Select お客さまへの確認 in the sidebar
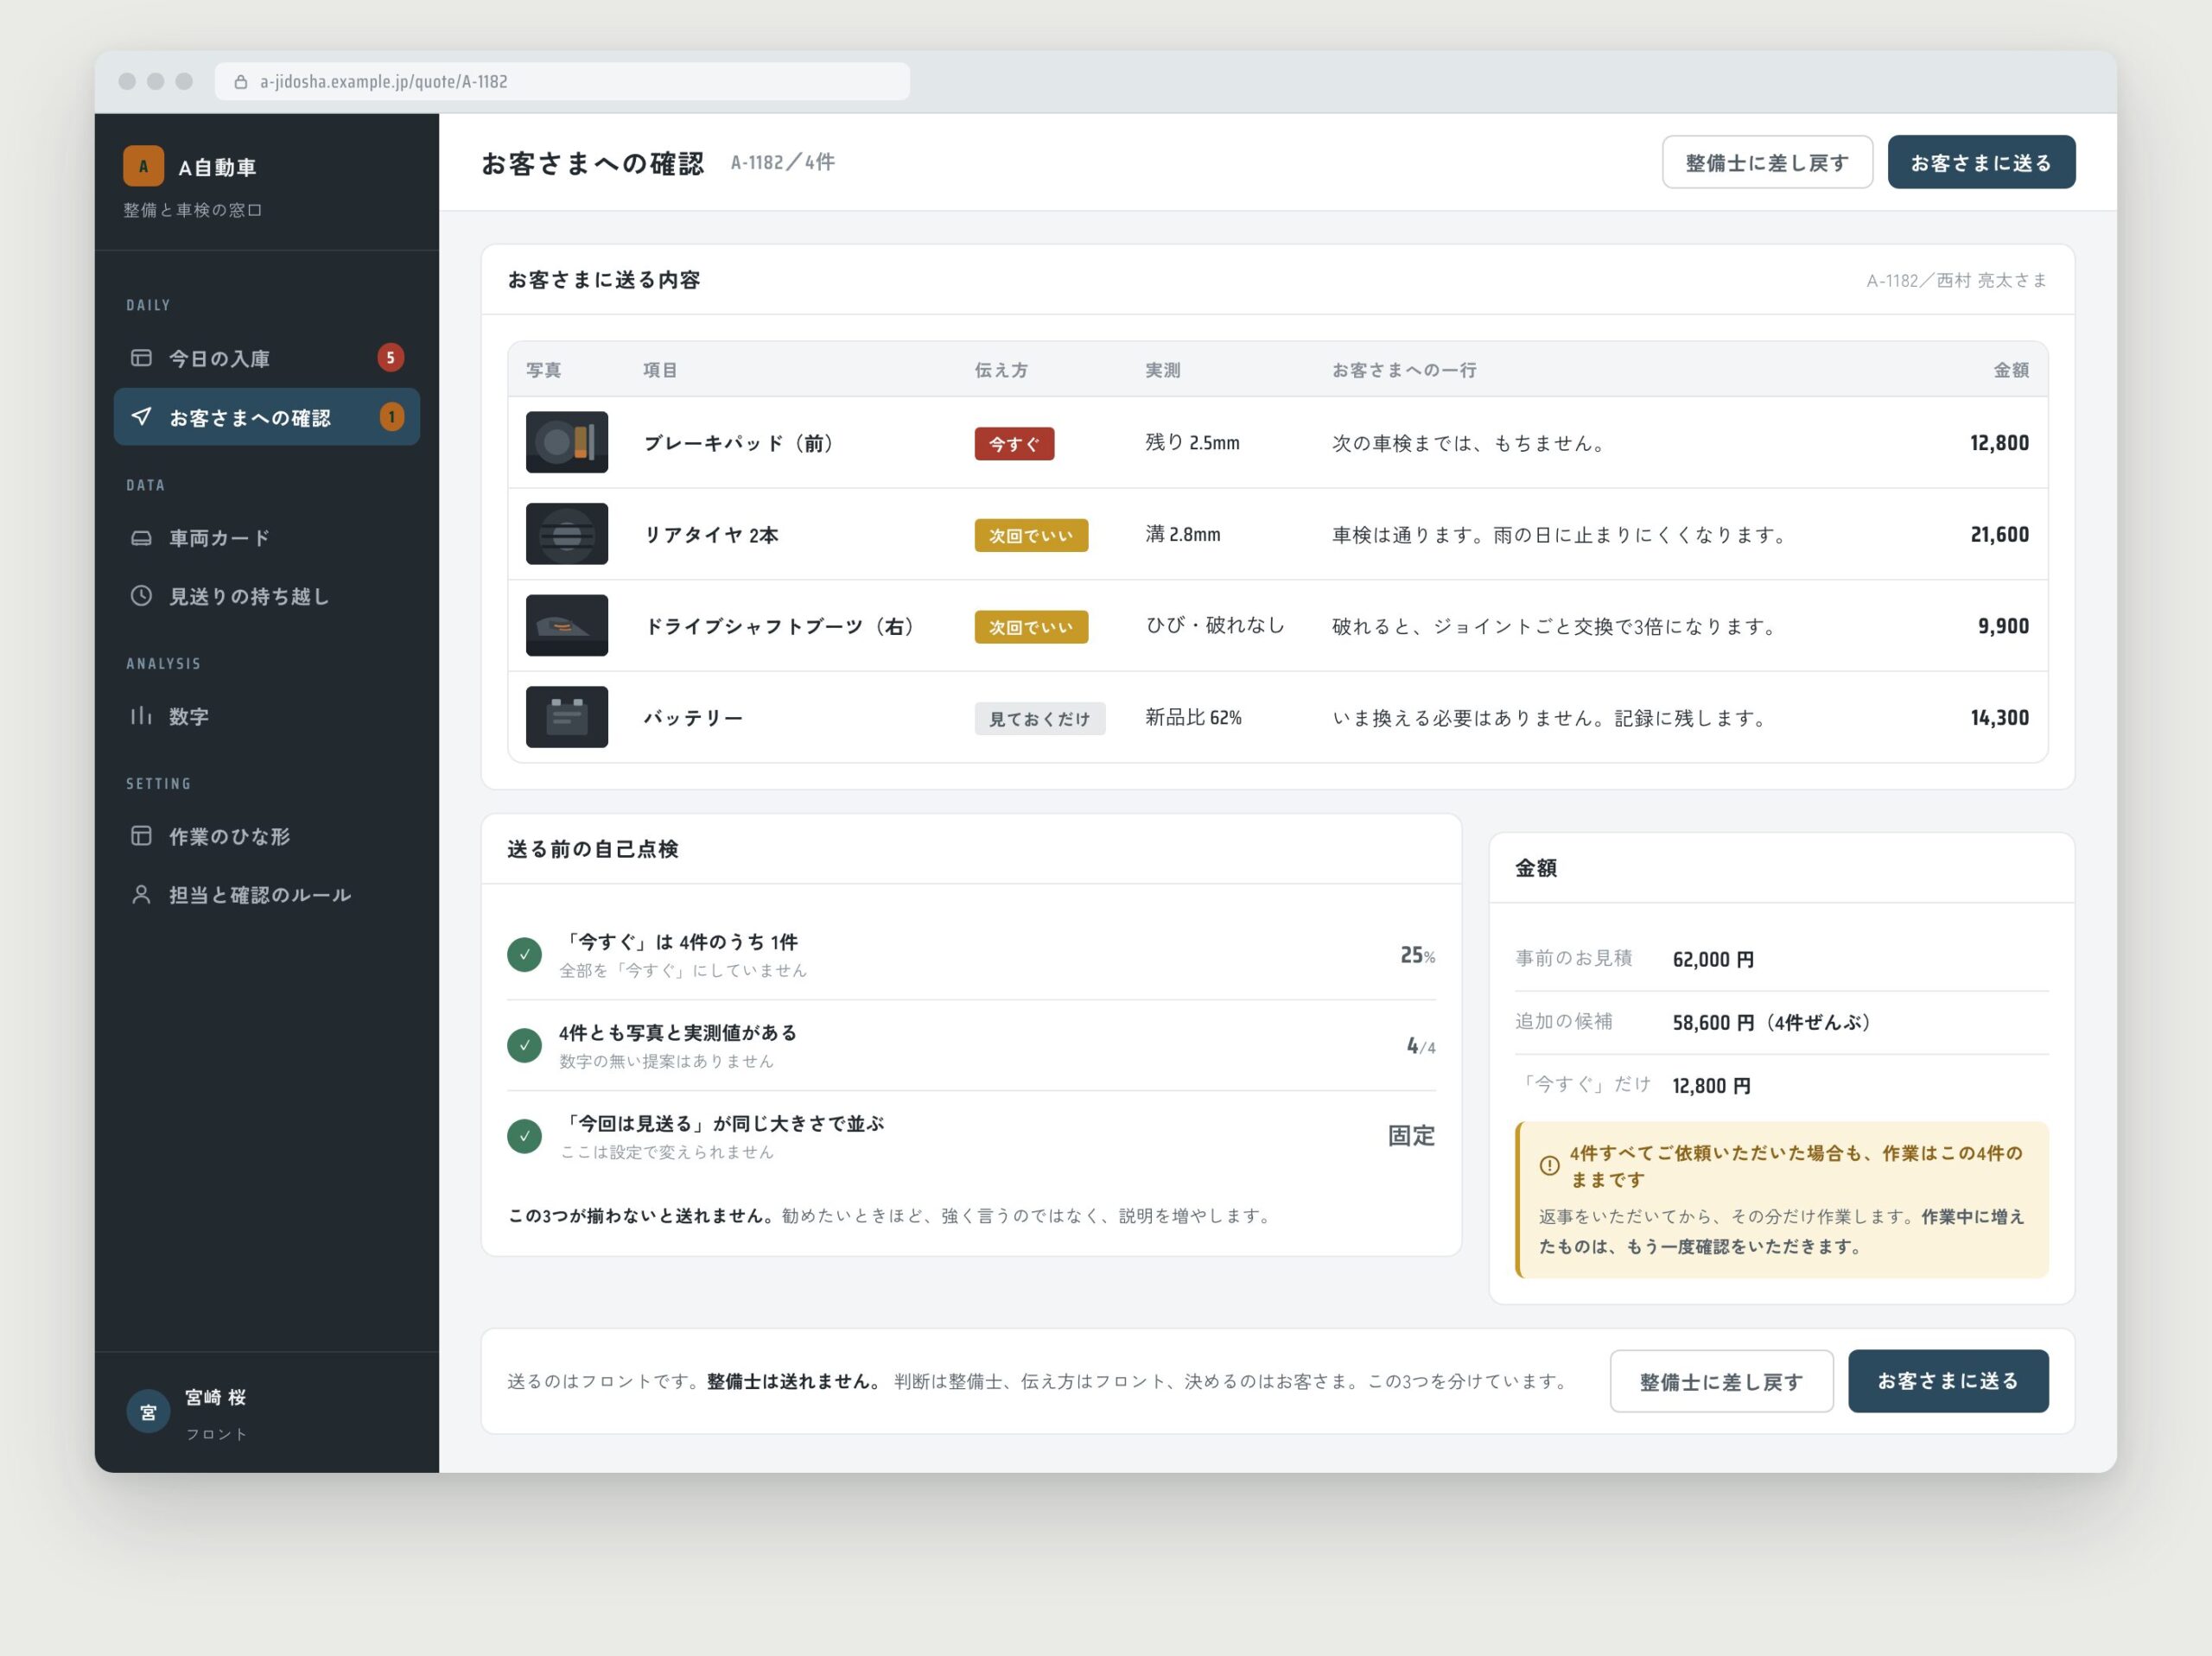Screen dimensions: 2212x1656 click(x=266, y=417)
